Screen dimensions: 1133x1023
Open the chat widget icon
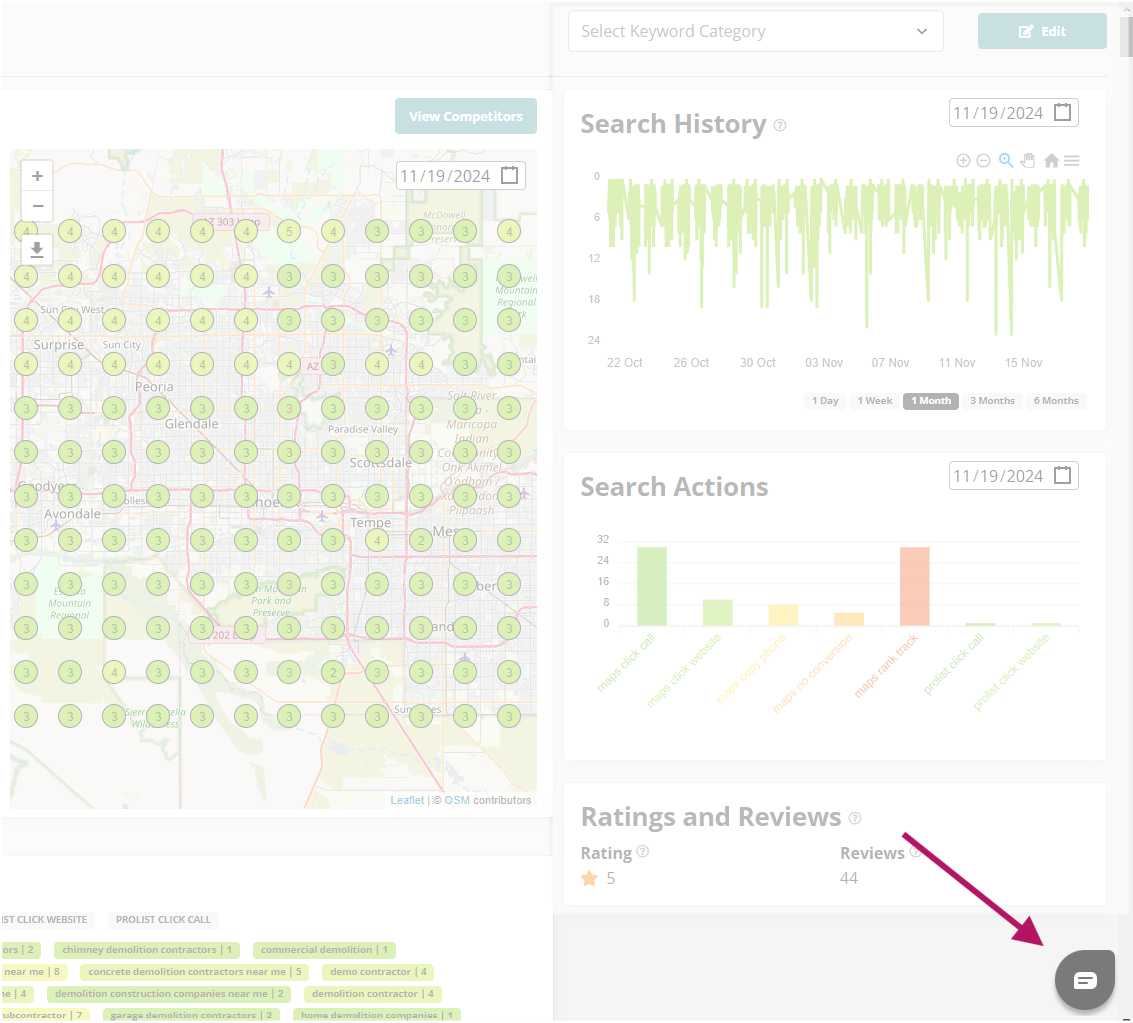(1085, 980)
